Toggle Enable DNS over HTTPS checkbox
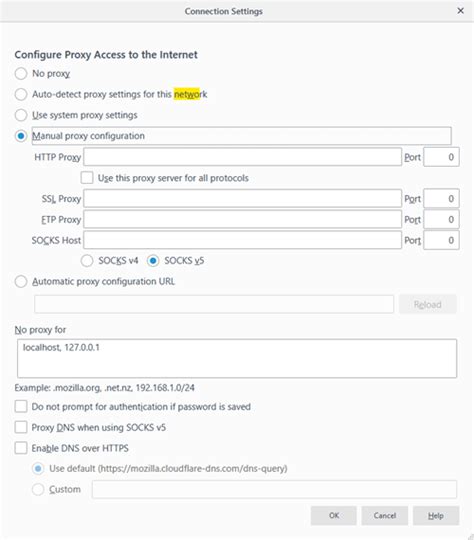 tap(21, 448)
